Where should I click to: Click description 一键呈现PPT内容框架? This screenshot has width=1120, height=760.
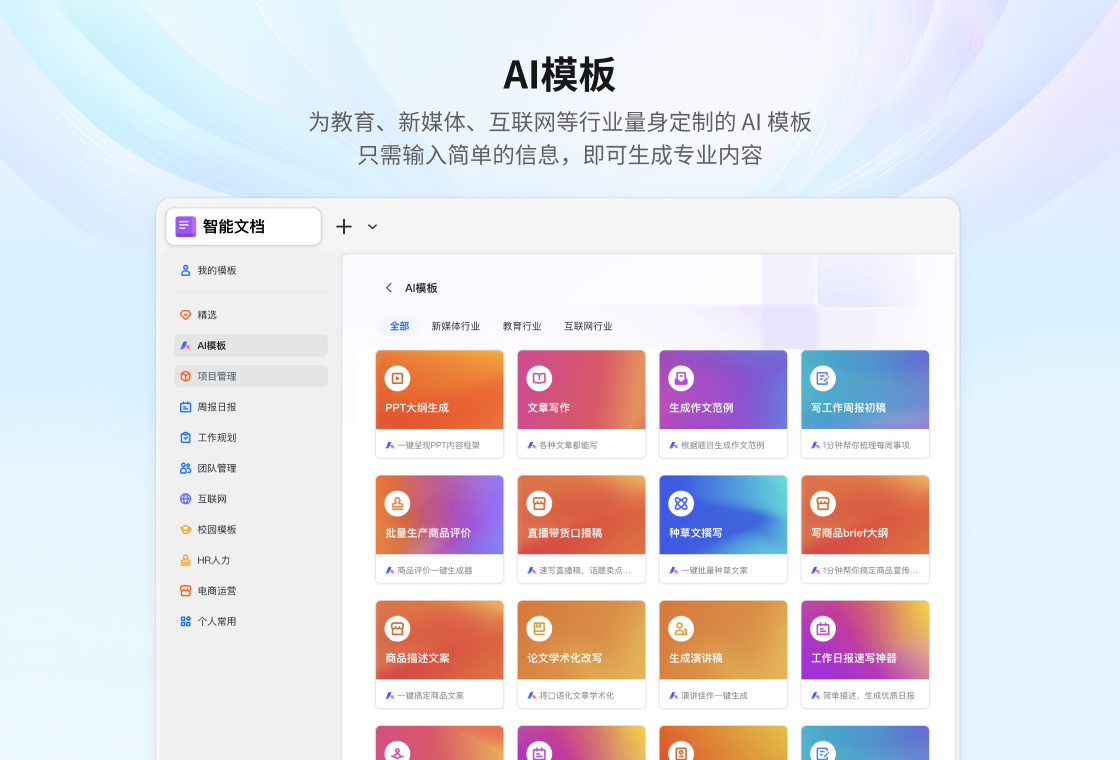439,445
